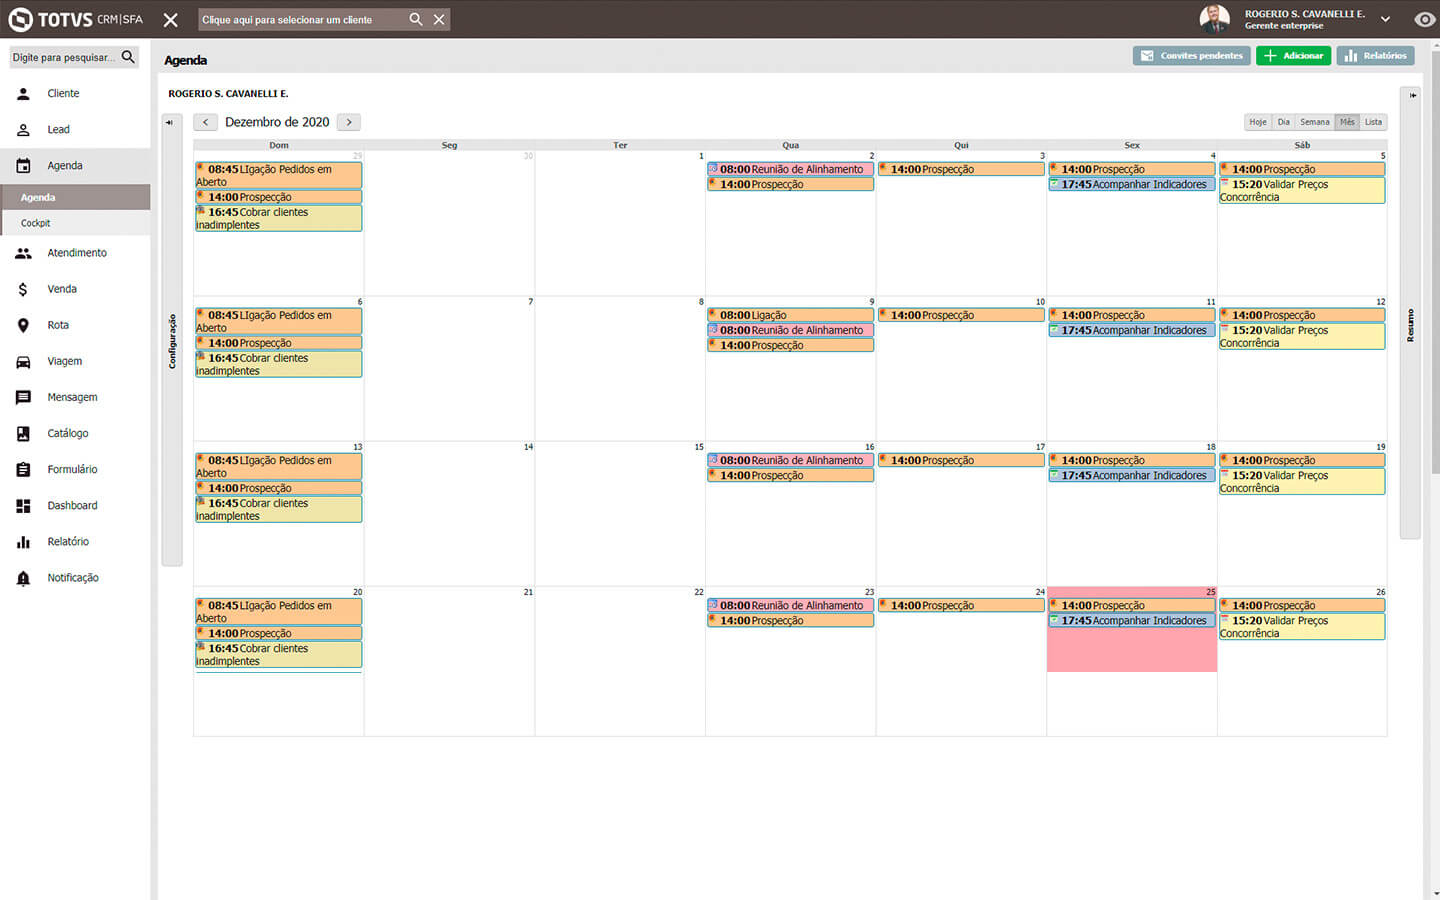Collapse the Configuração side panel
Screen dimensions: 1440x900
tap(170, 123)
